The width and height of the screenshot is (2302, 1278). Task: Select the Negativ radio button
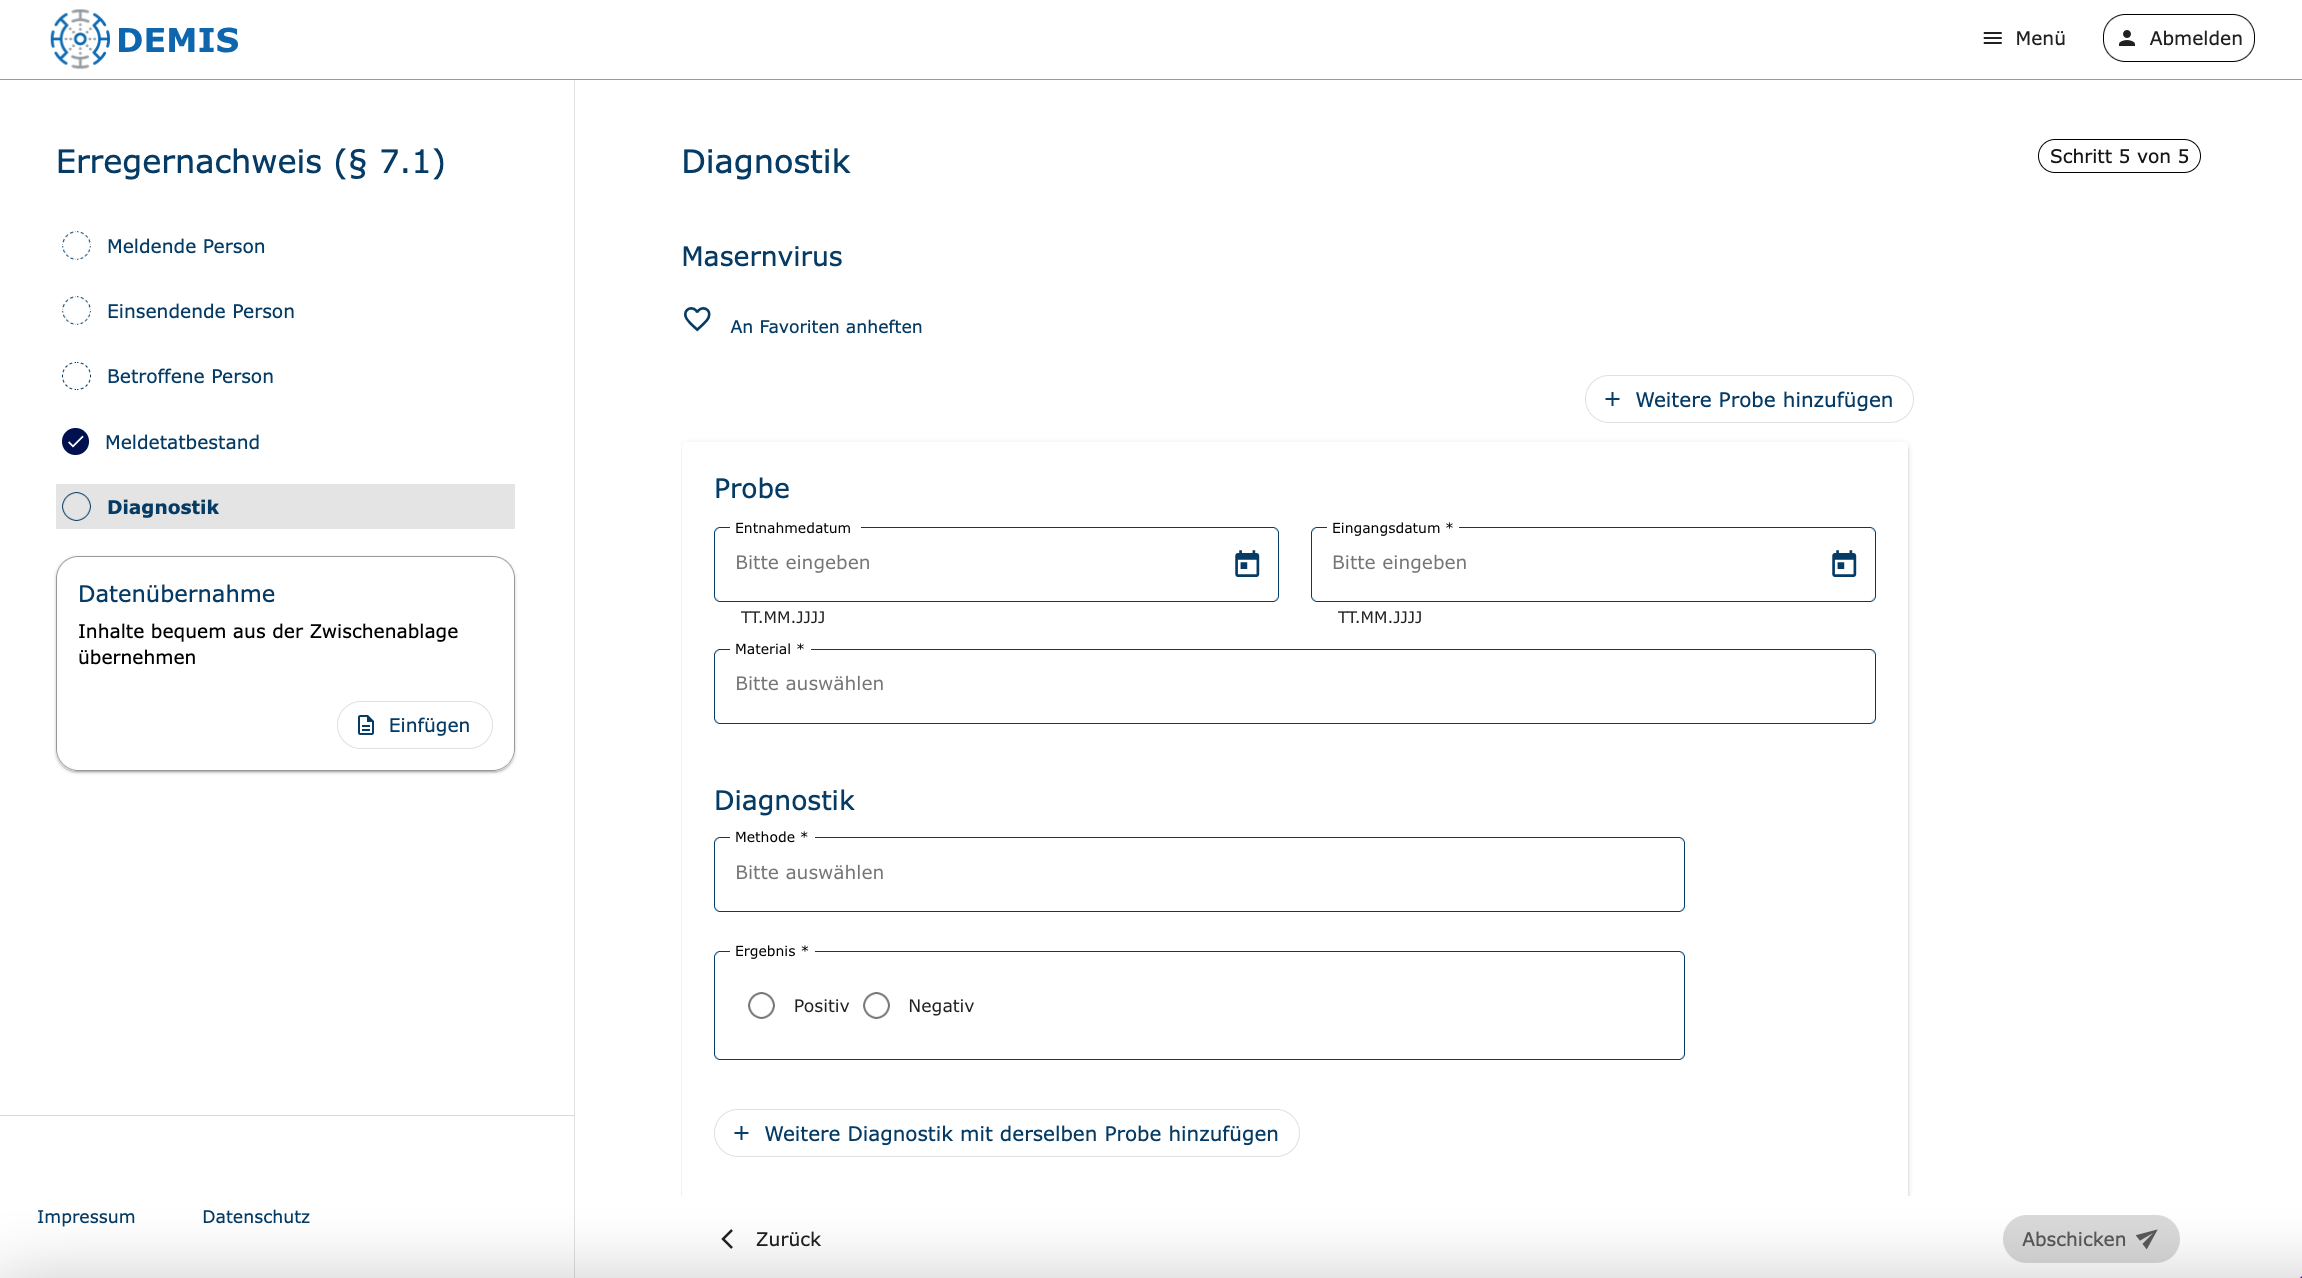point(876,1005)
